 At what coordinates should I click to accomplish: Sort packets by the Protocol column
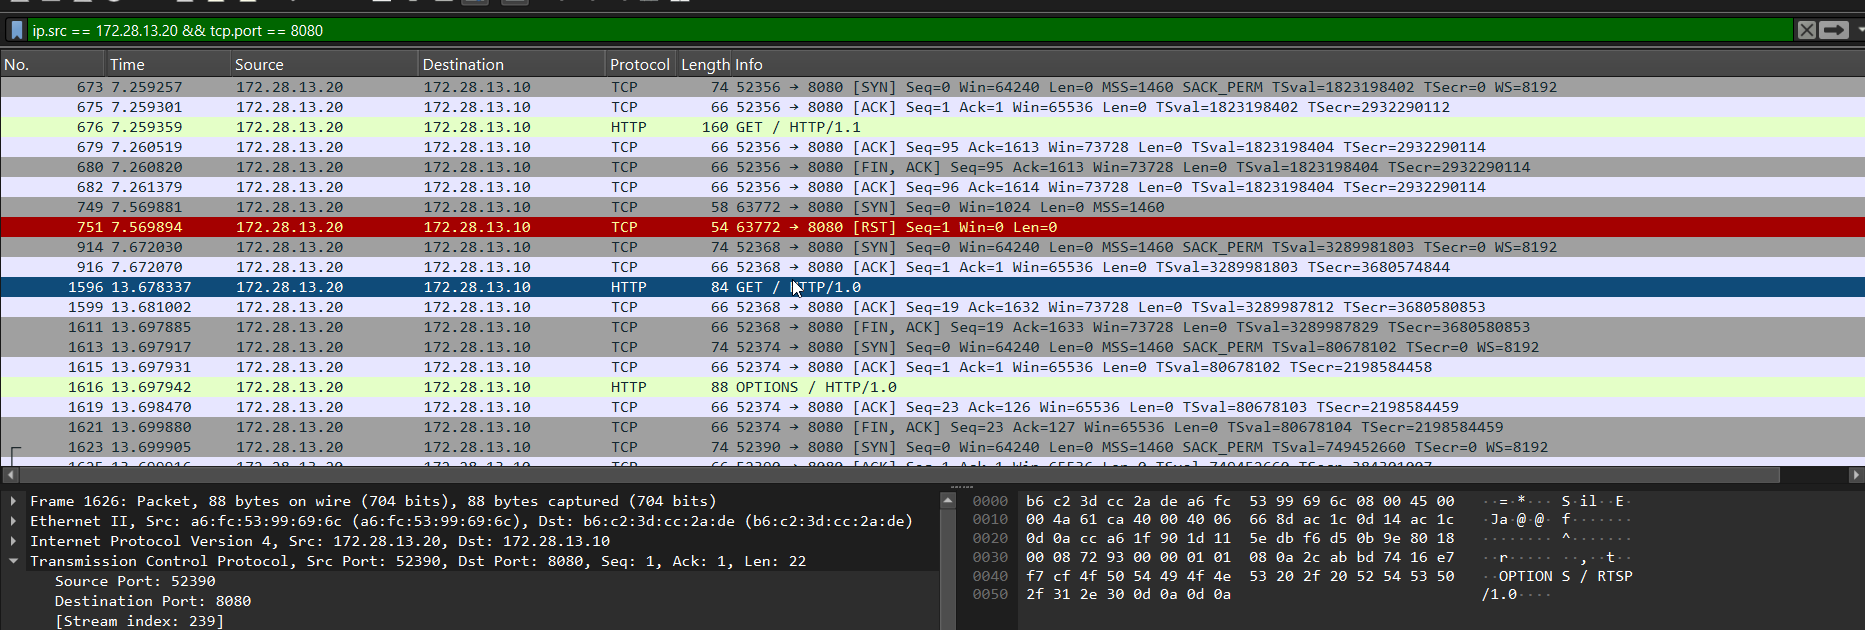tap(640, 64)
